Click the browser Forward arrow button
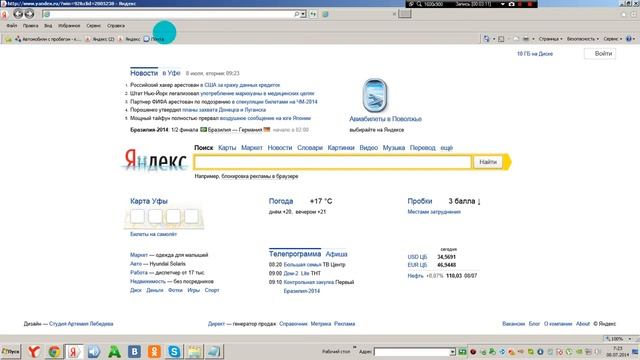Viewport: 640px width, 360px height. (29, 14)
